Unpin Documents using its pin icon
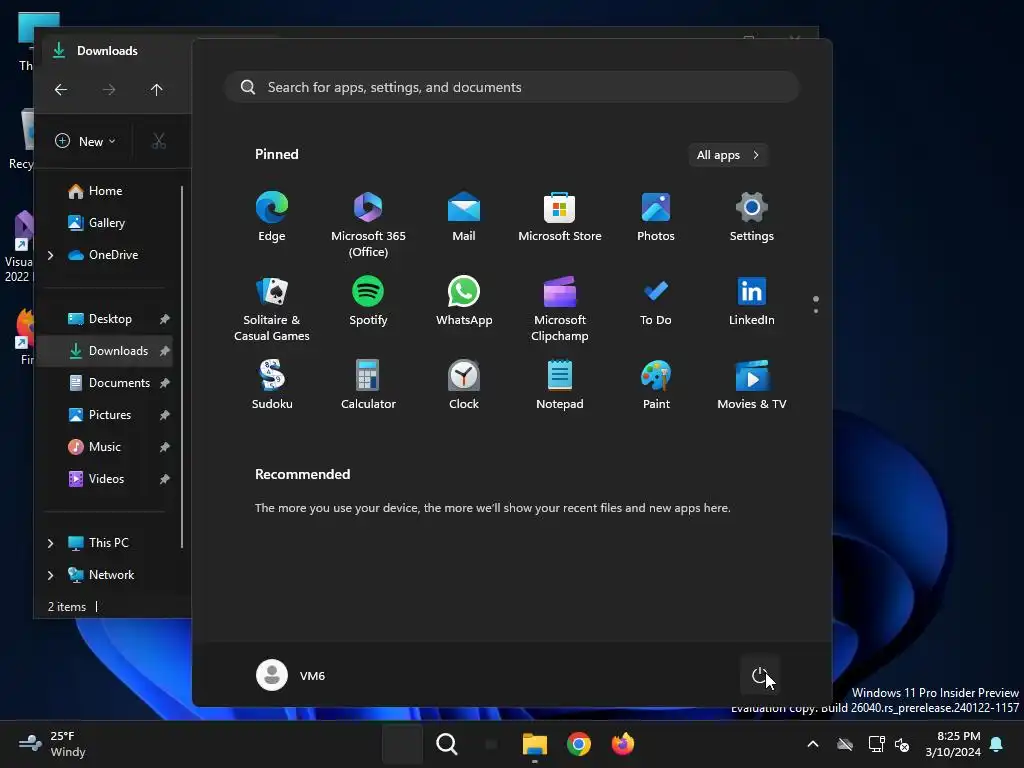This screenshot has width=1024, height=768. point(165,383)
